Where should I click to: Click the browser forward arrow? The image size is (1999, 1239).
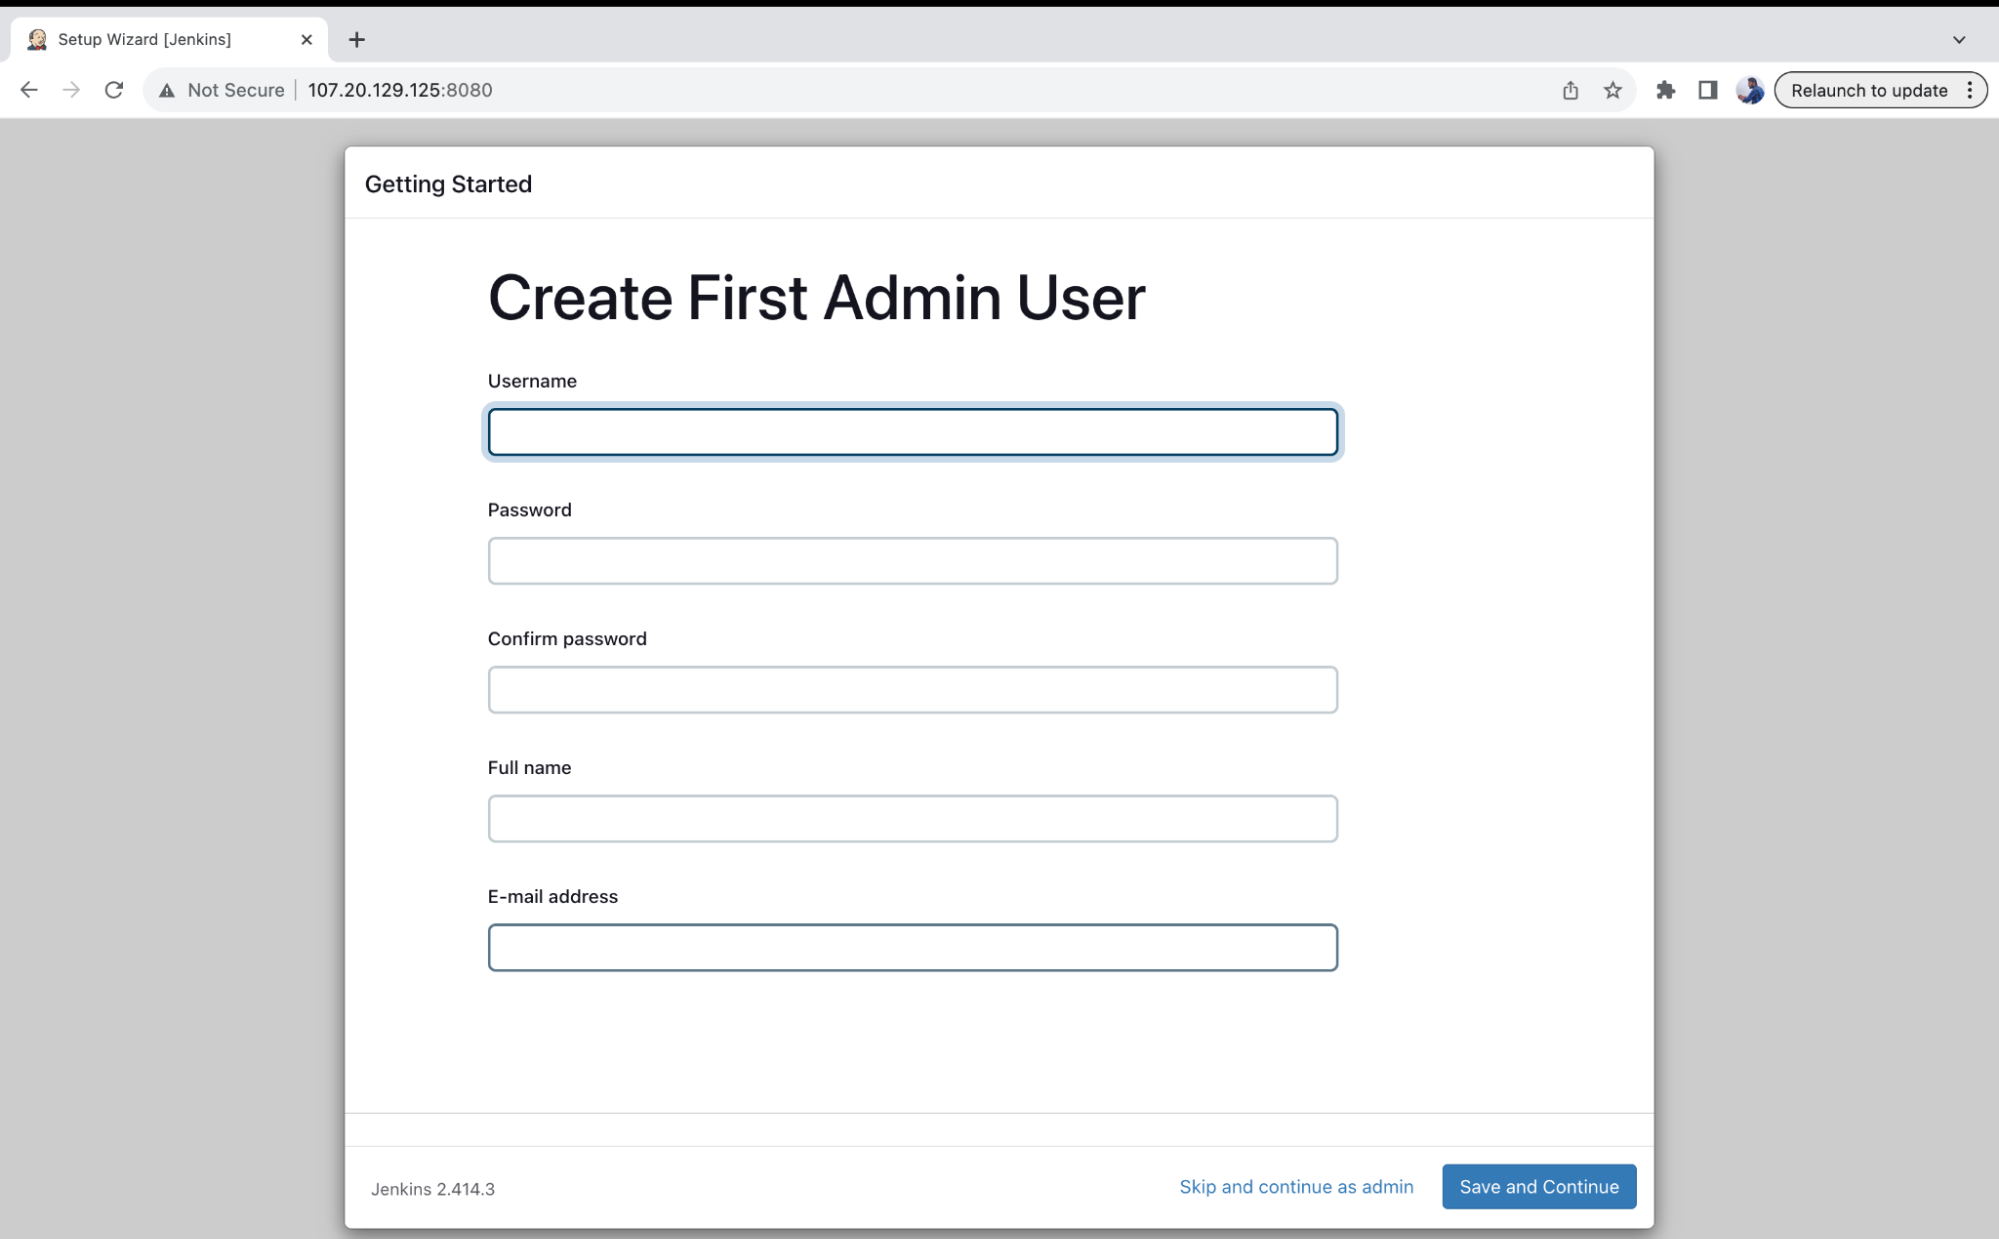71,90
